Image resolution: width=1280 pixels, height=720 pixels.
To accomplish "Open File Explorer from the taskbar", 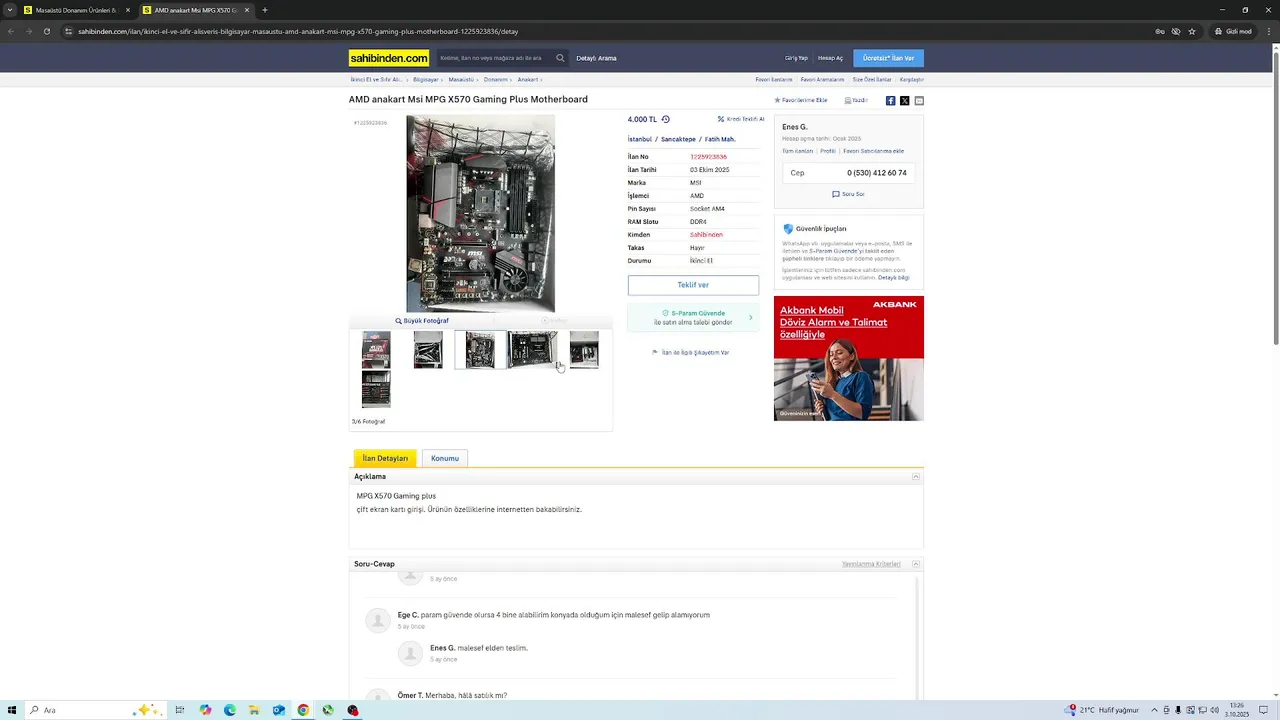I will (x=254, y=710).
